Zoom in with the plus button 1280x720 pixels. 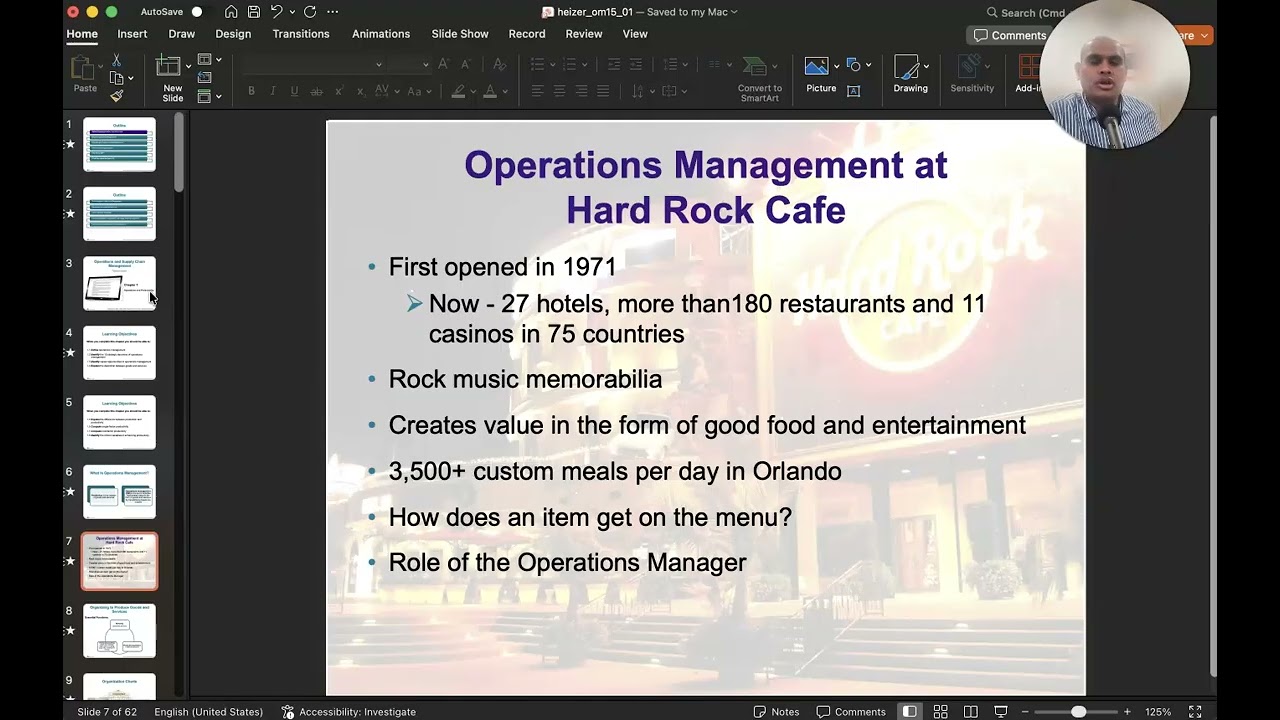[1127, 712]
